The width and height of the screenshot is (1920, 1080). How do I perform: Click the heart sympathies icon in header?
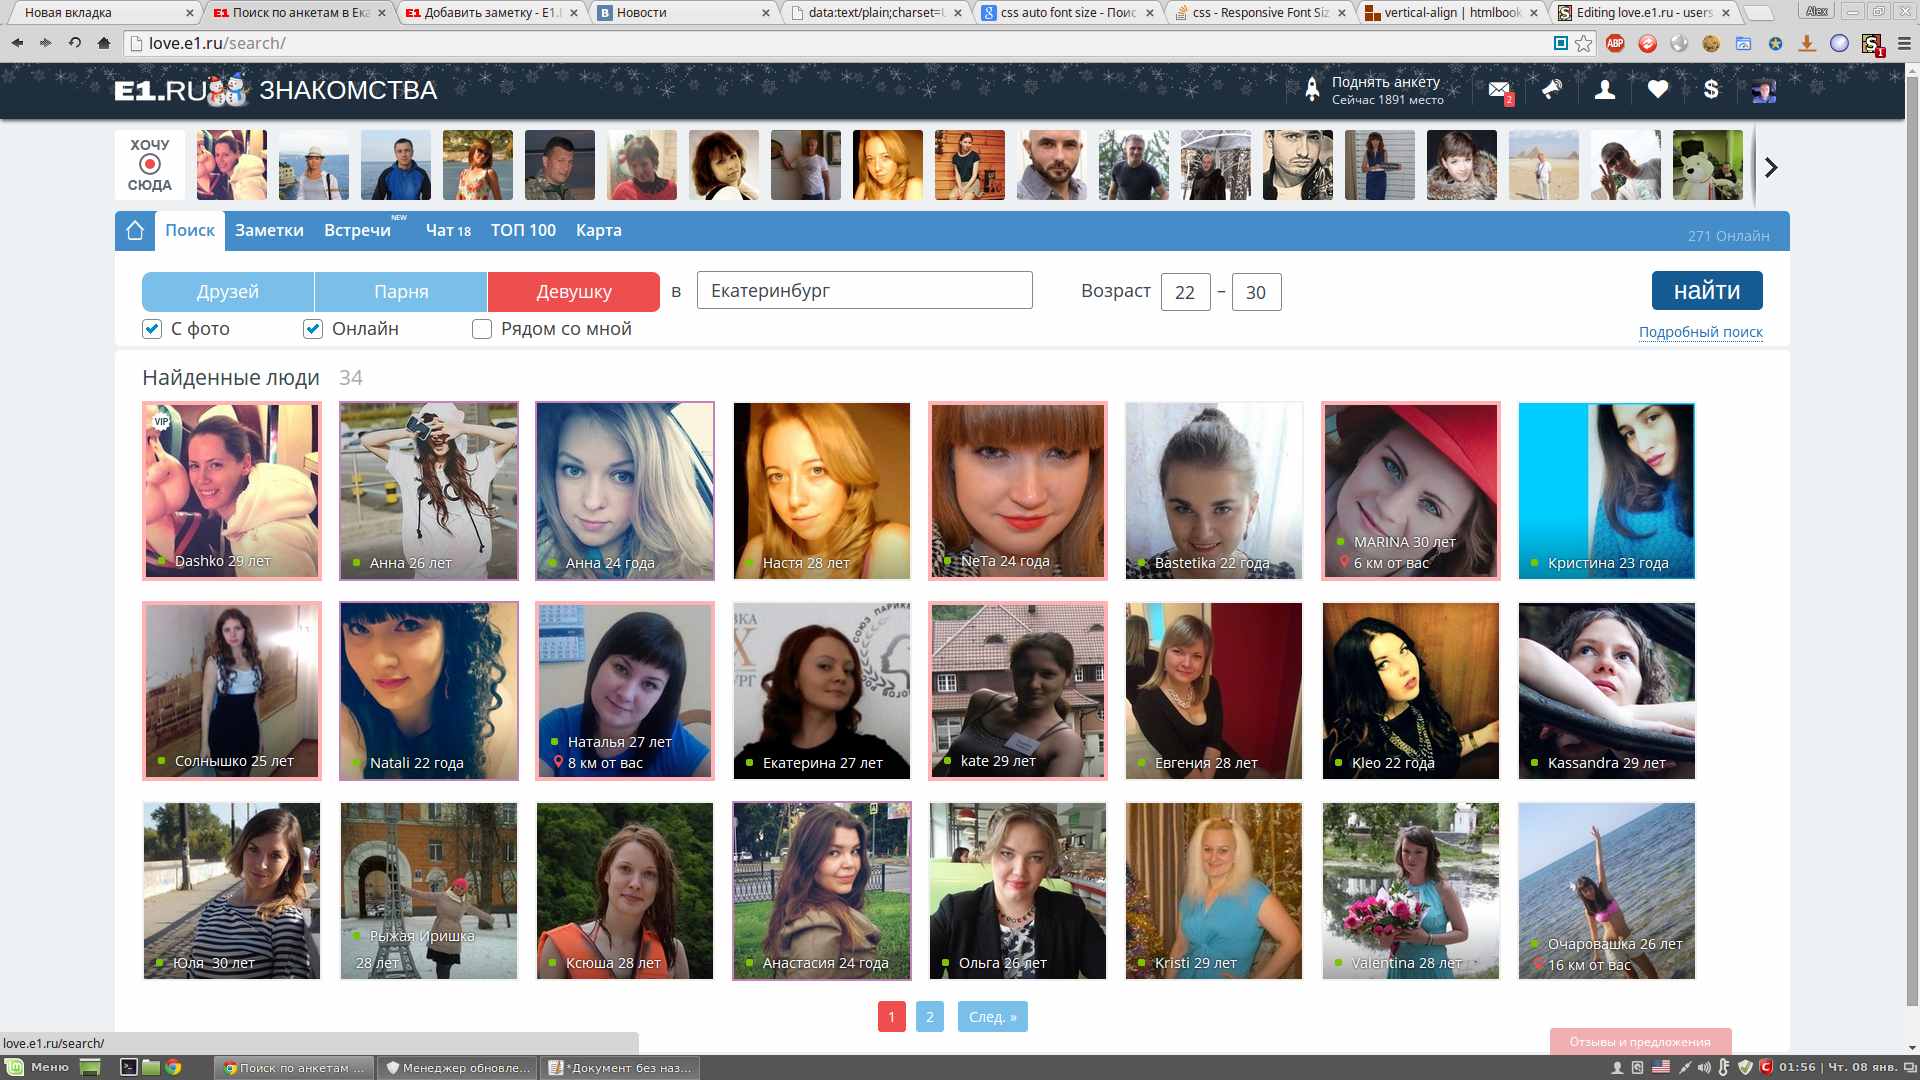pos(1658,90)
